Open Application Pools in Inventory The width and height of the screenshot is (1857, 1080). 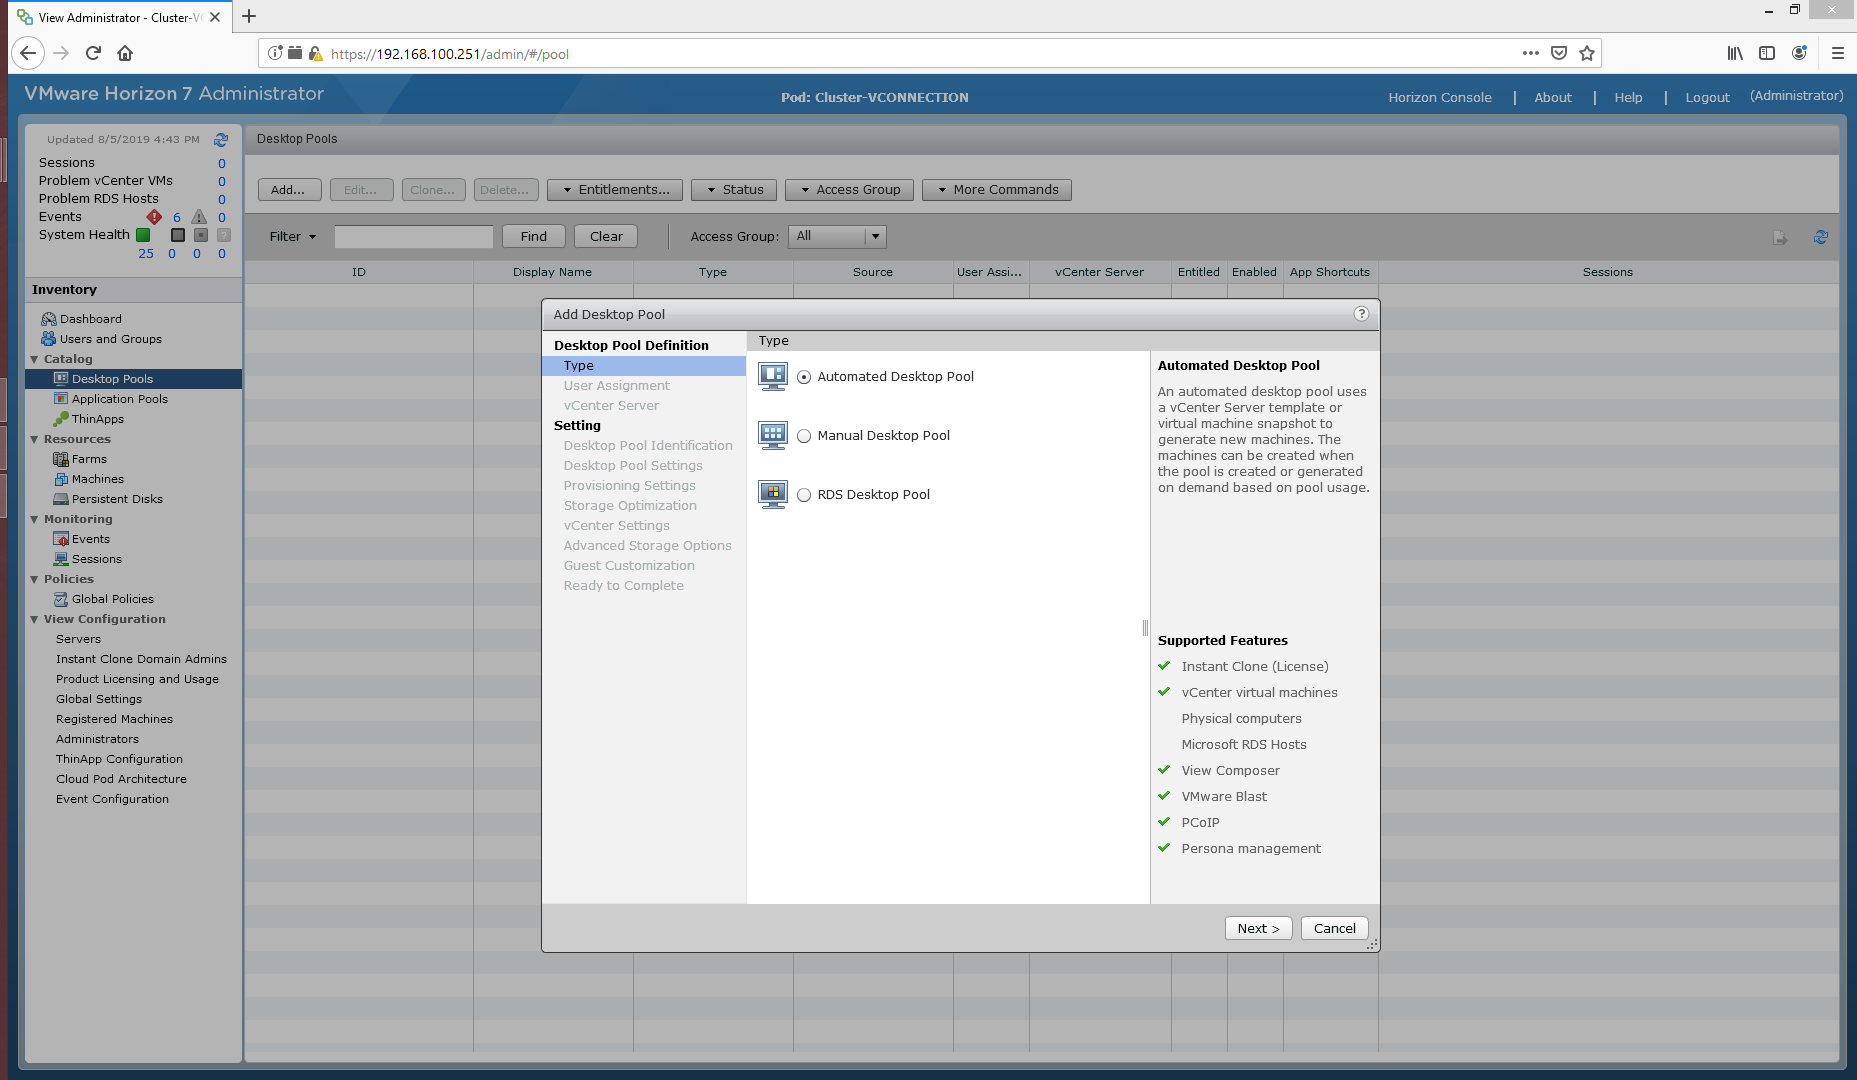119,399
